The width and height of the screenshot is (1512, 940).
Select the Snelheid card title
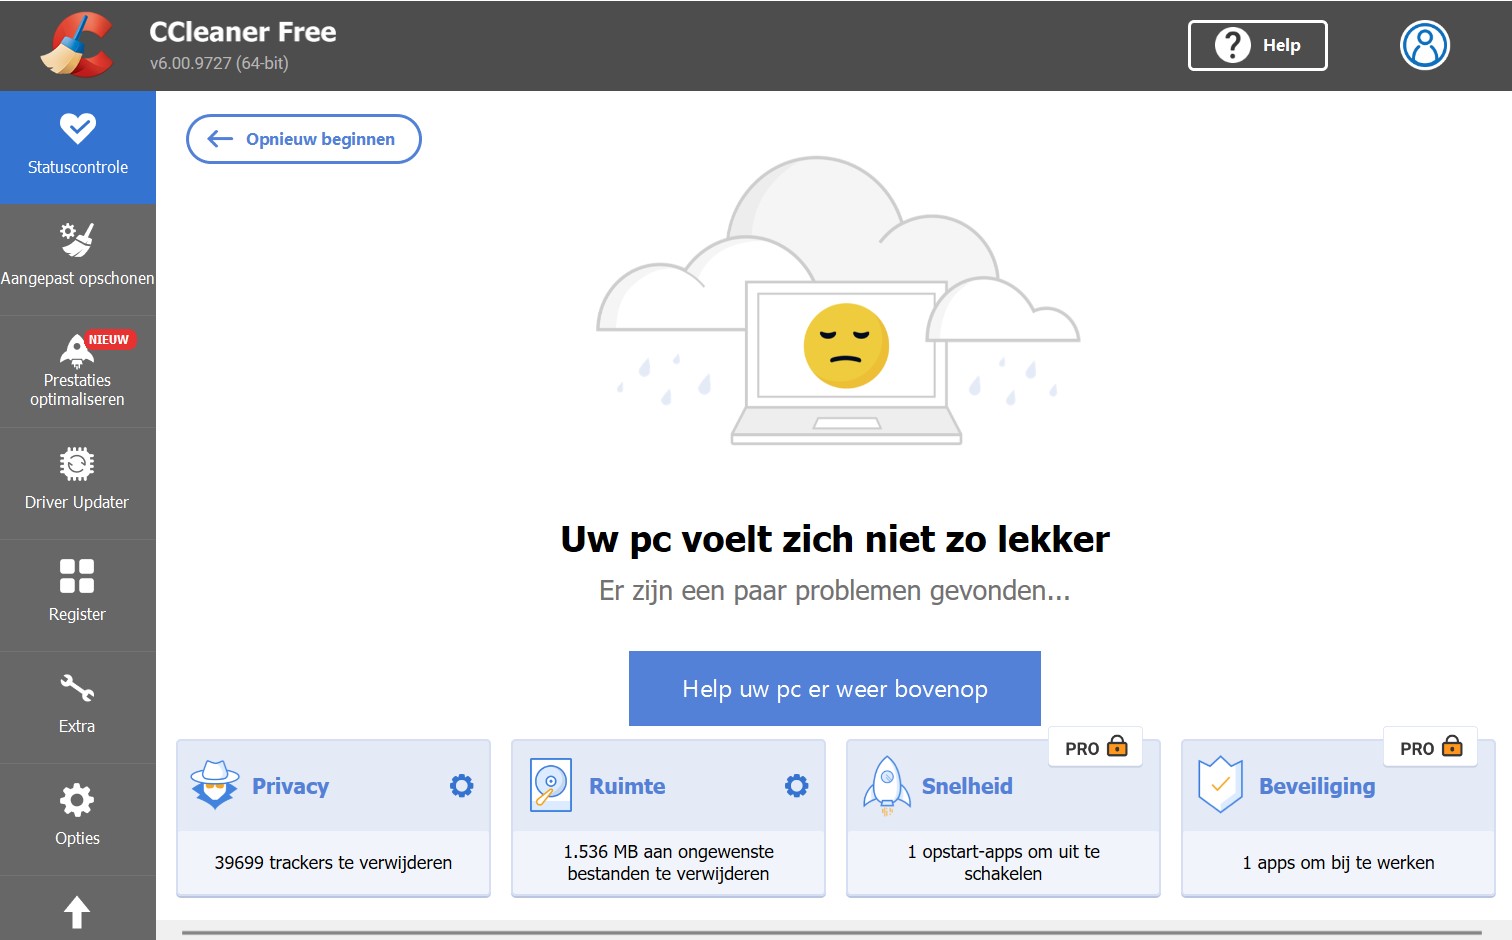(x=967, y=786)
